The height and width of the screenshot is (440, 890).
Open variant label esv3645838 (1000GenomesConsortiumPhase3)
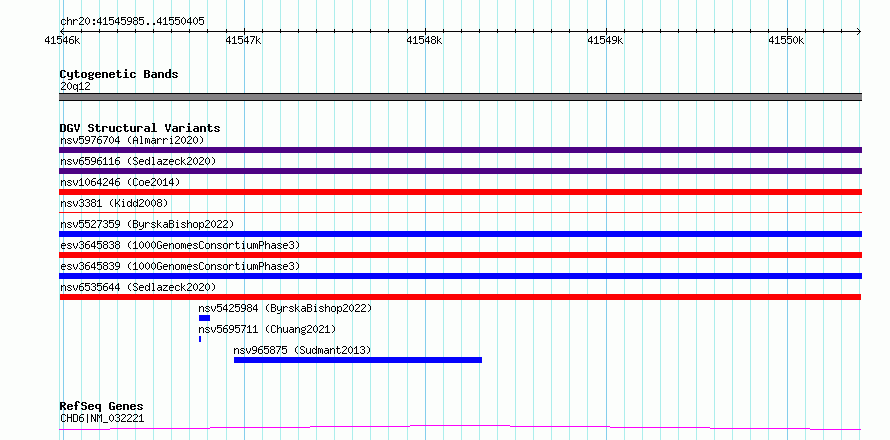click(x=180, y=245)
